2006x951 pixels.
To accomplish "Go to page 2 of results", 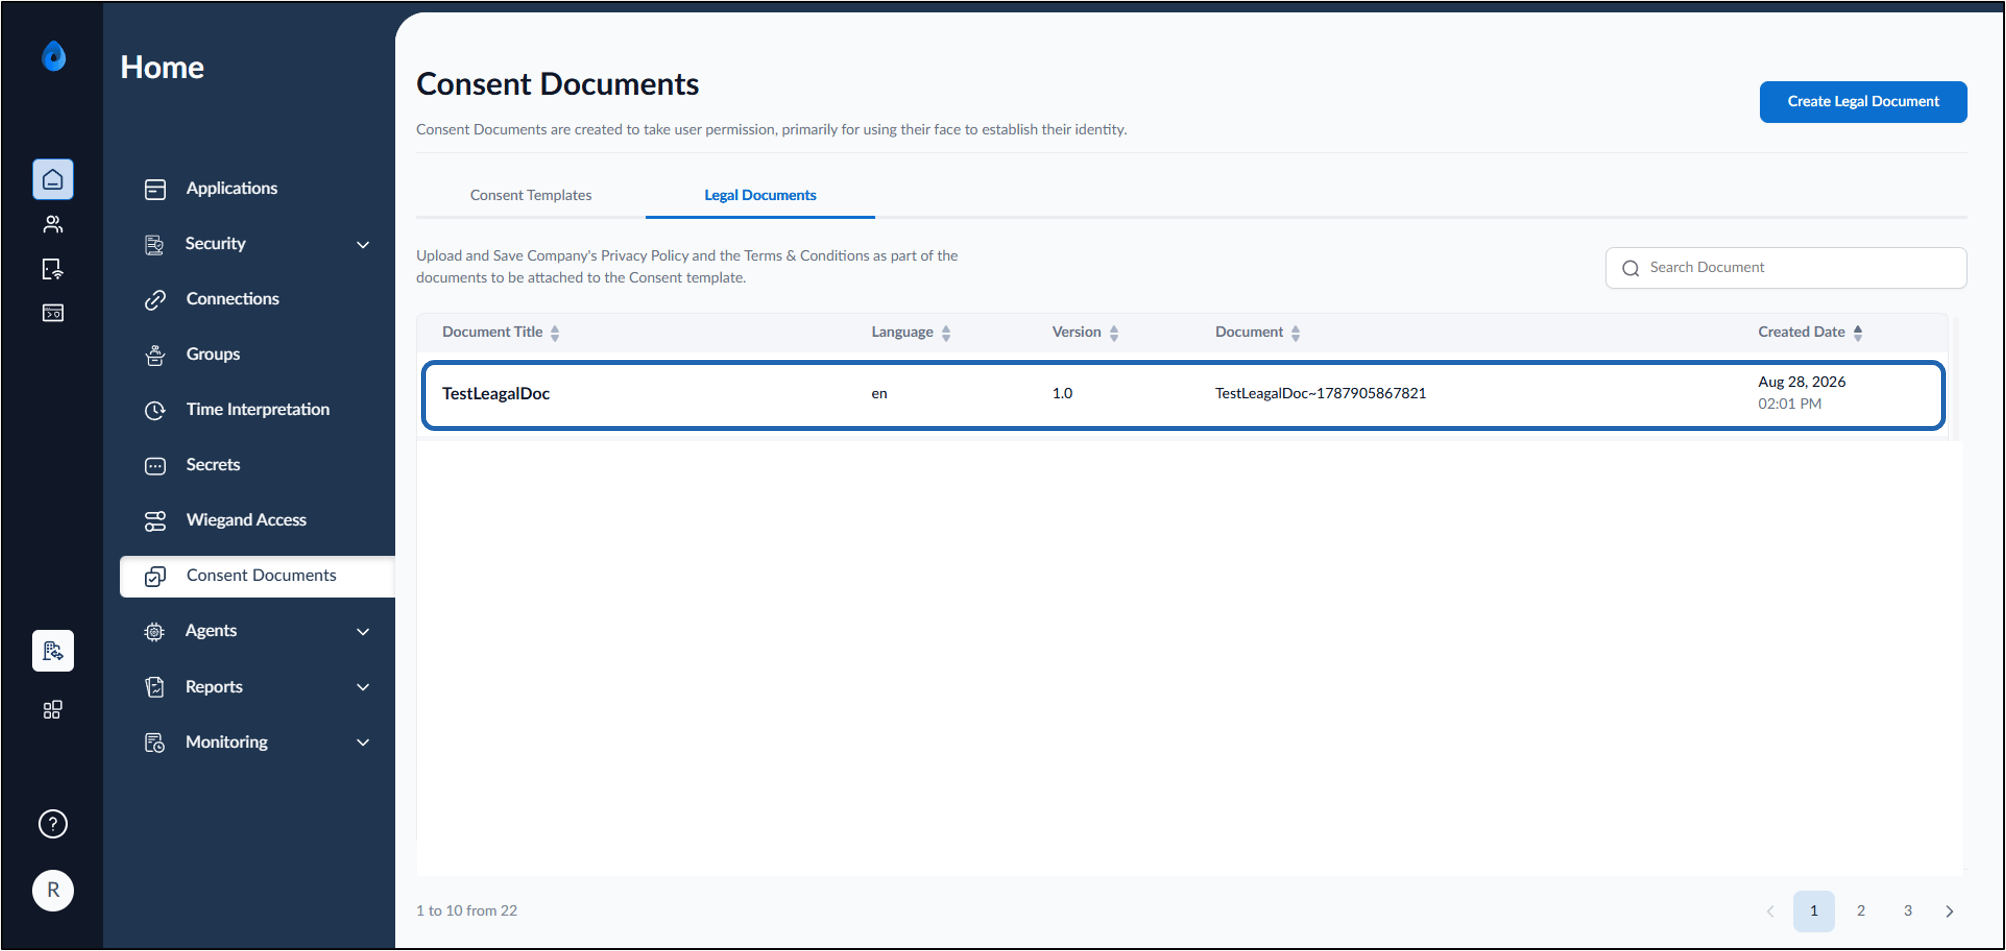I will [x=1861, y=911].
